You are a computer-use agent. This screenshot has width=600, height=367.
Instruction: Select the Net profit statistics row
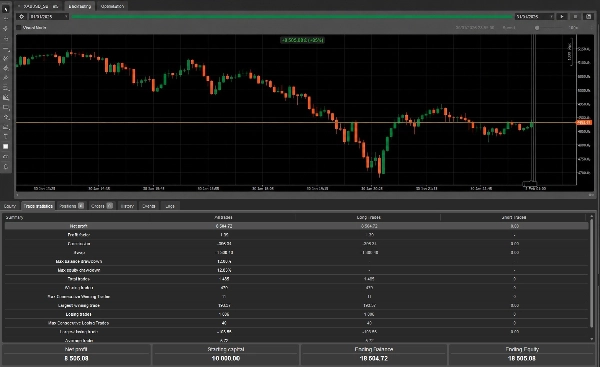click(297, 226)
